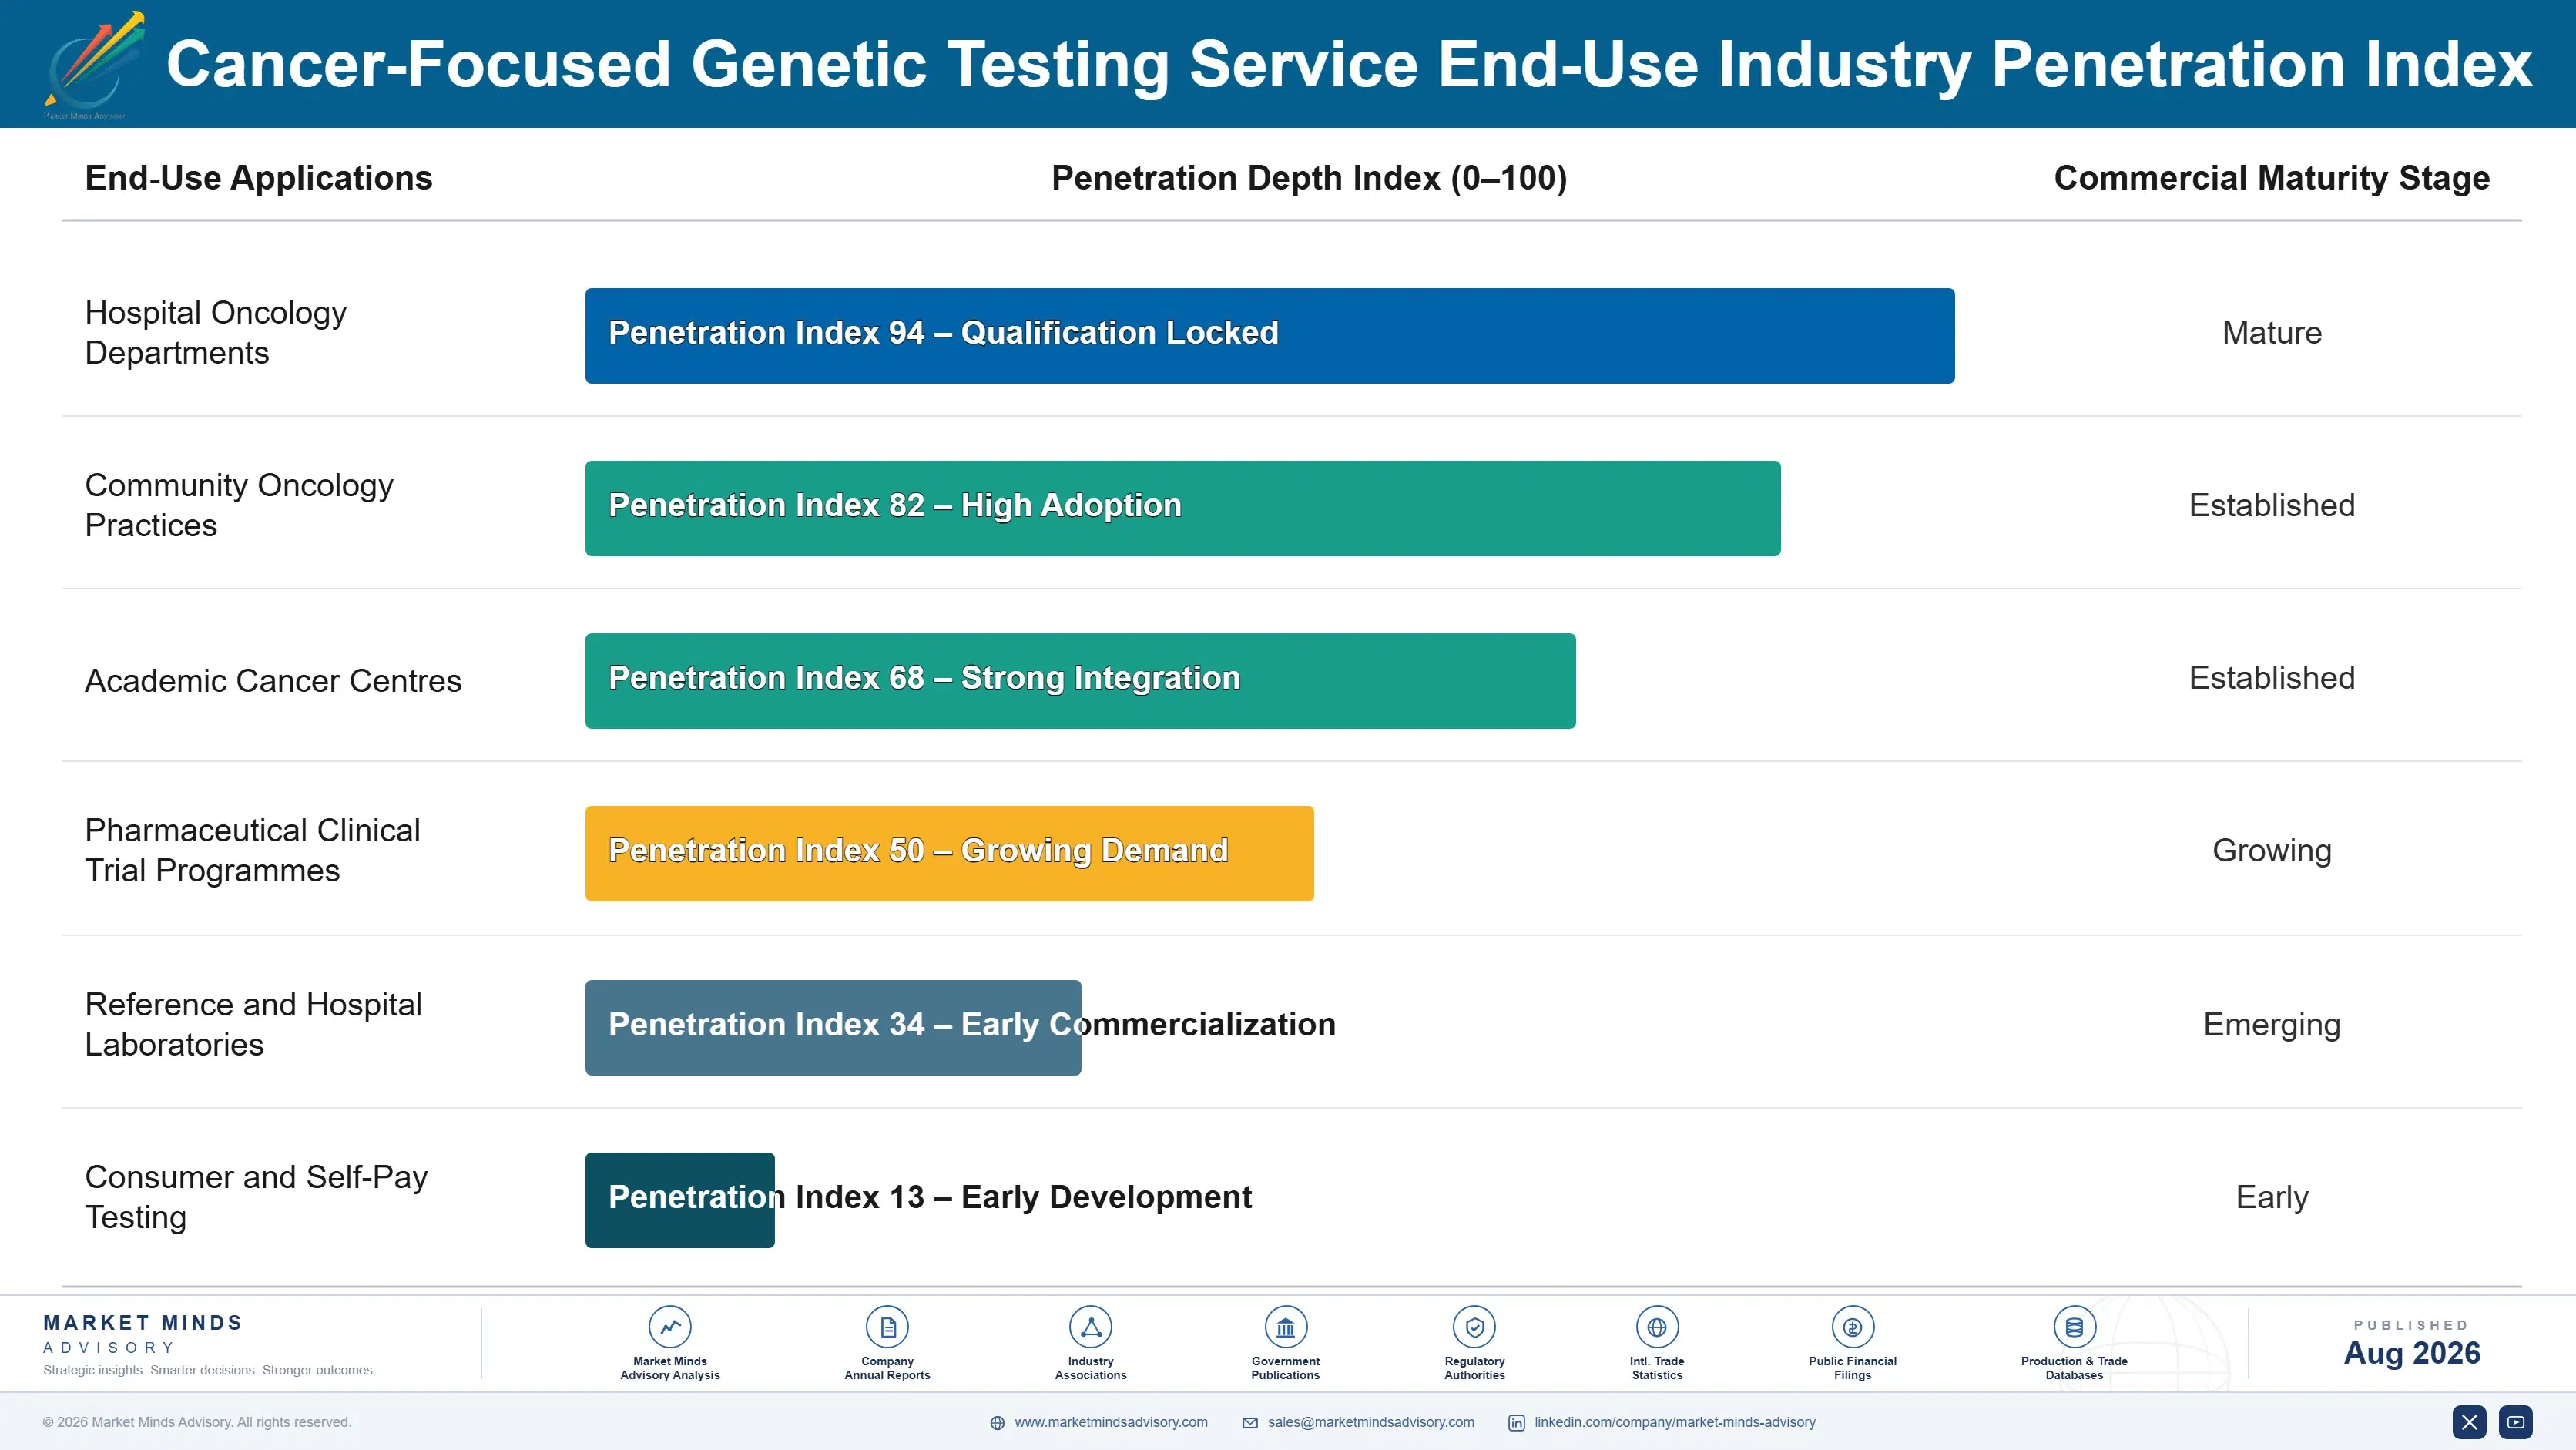
Task: Click the Market Minds Advisory Analysis icon
Action: [x=670, y=1327]
